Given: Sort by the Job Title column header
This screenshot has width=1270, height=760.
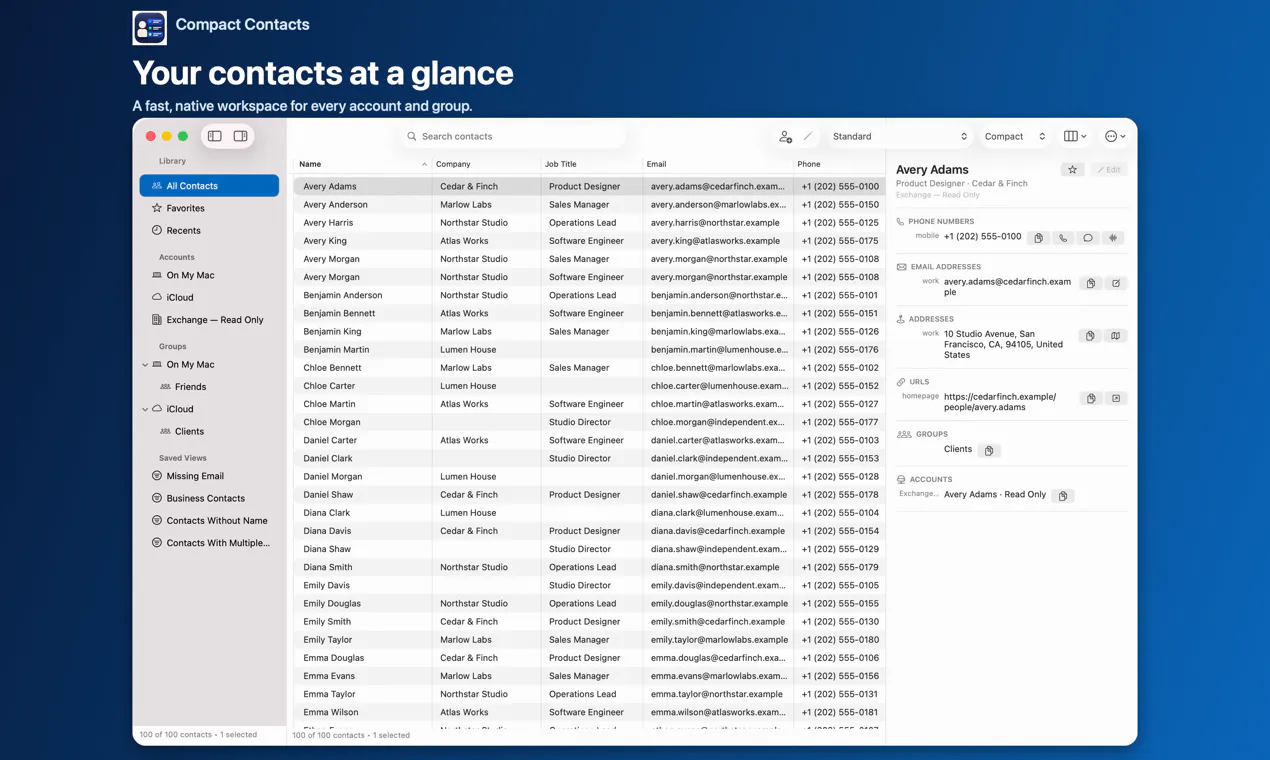Looking at the screenshot, I should [x=591, y=164].
